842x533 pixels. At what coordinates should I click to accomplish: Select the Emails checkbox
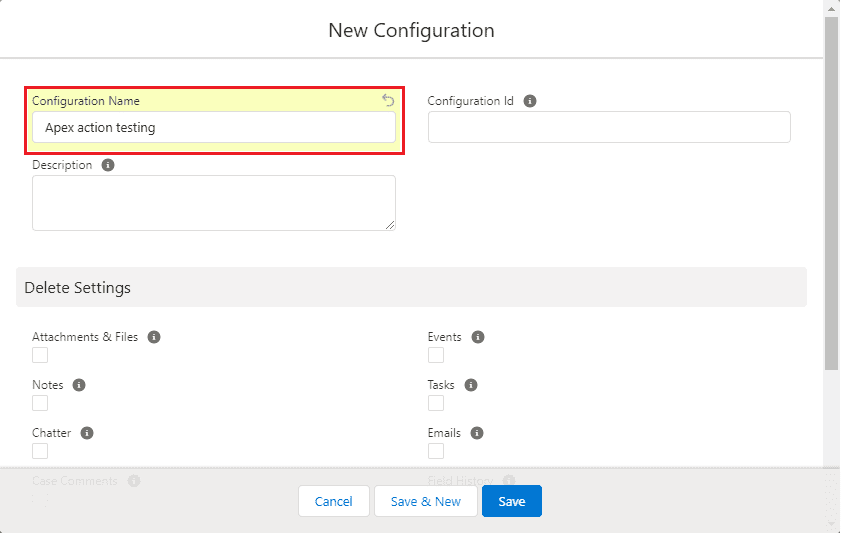click(436, 451)
